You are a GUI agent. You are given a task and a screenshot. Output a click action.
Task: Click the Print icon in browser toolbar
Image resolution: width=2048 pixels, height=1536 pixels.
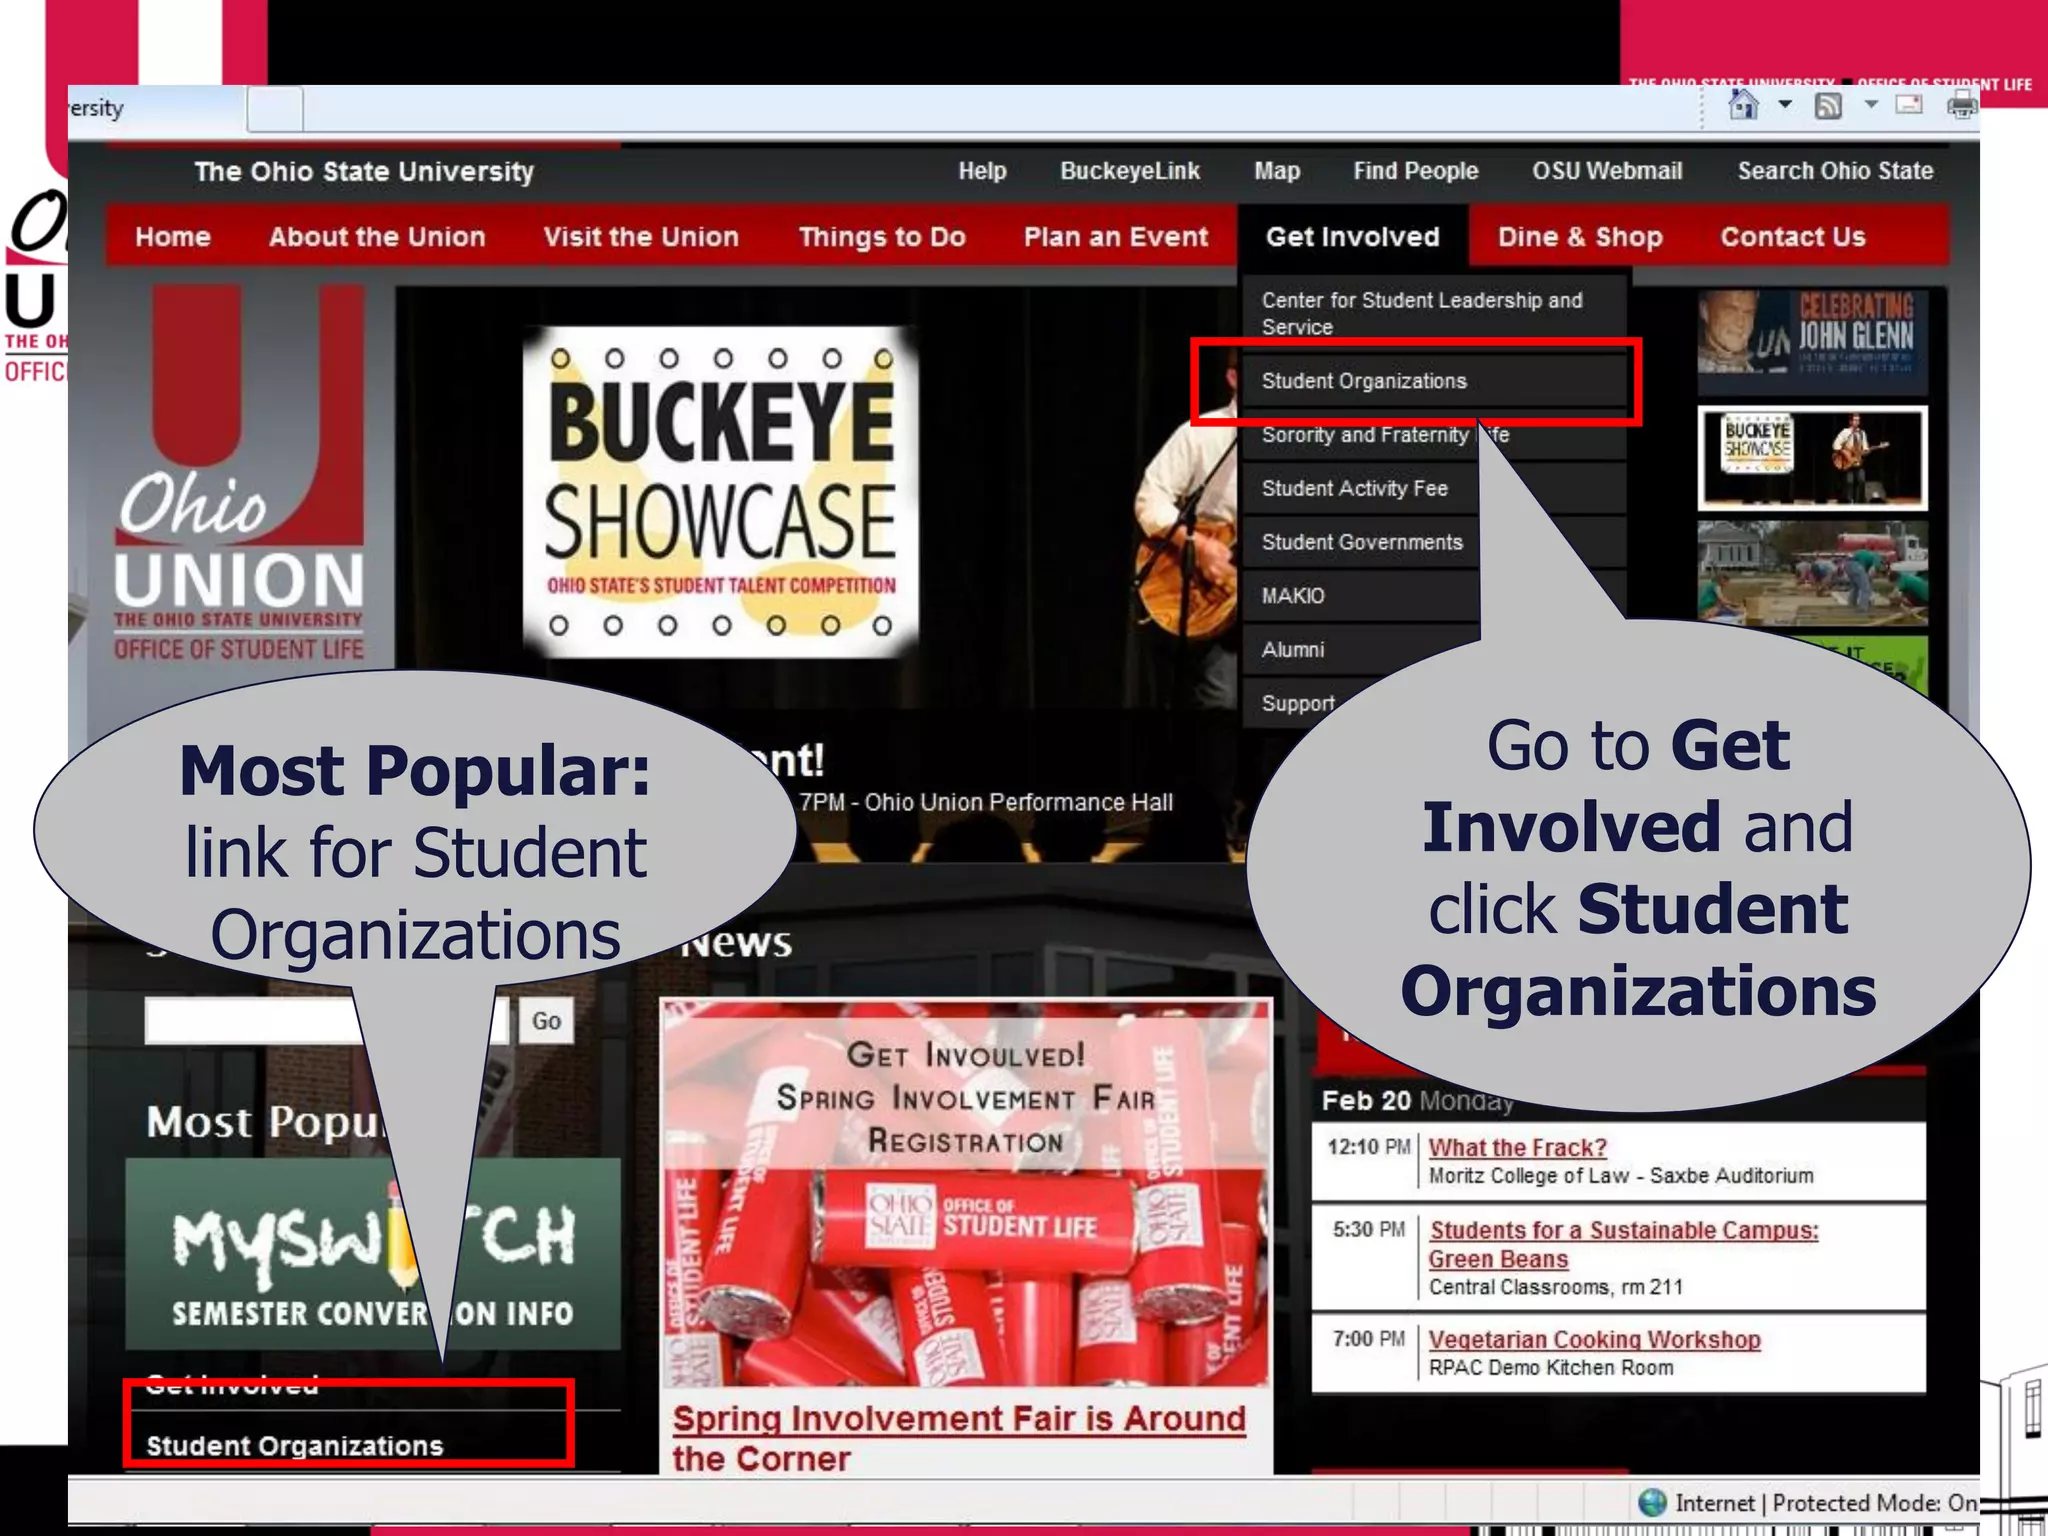click(1961, 105)
